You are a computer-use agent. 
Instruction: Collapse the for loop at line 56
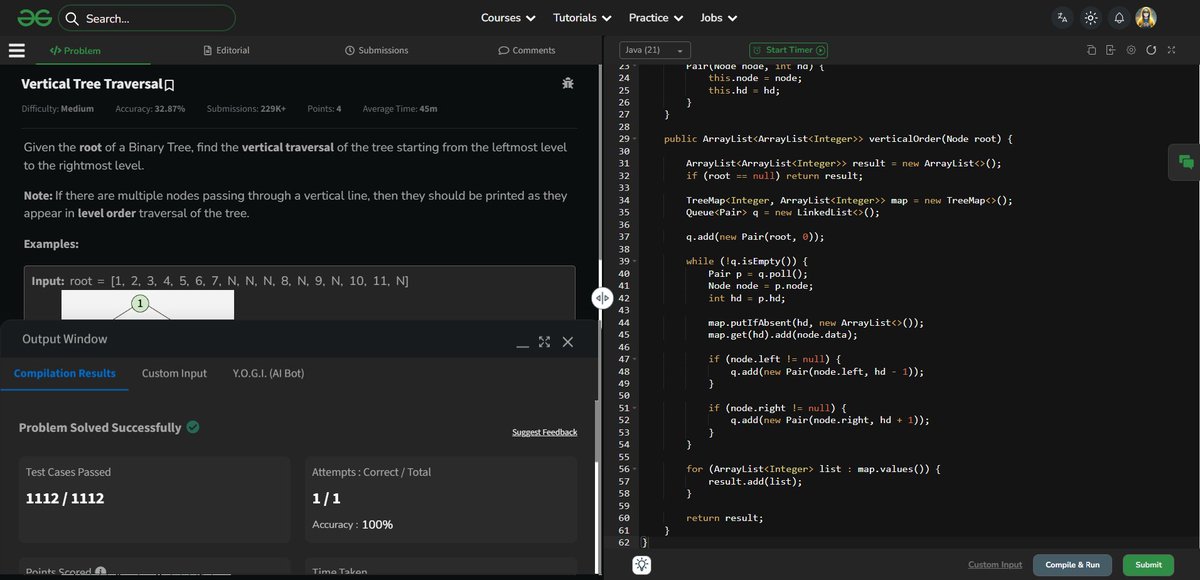pyautogui.click(x=636, y=468)
